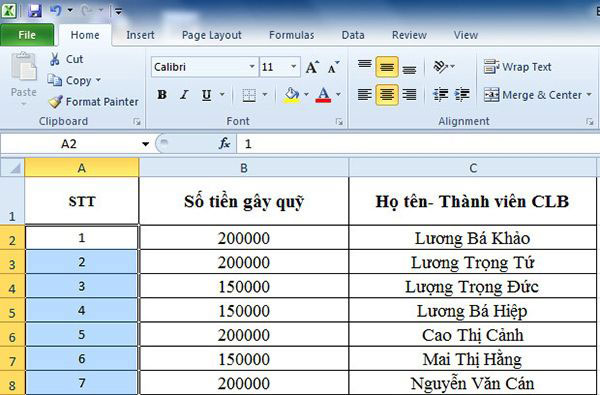The height and width of the screenshot is (395, 600).
Task: Toggle Bottom Align
Action: [409, 69]
